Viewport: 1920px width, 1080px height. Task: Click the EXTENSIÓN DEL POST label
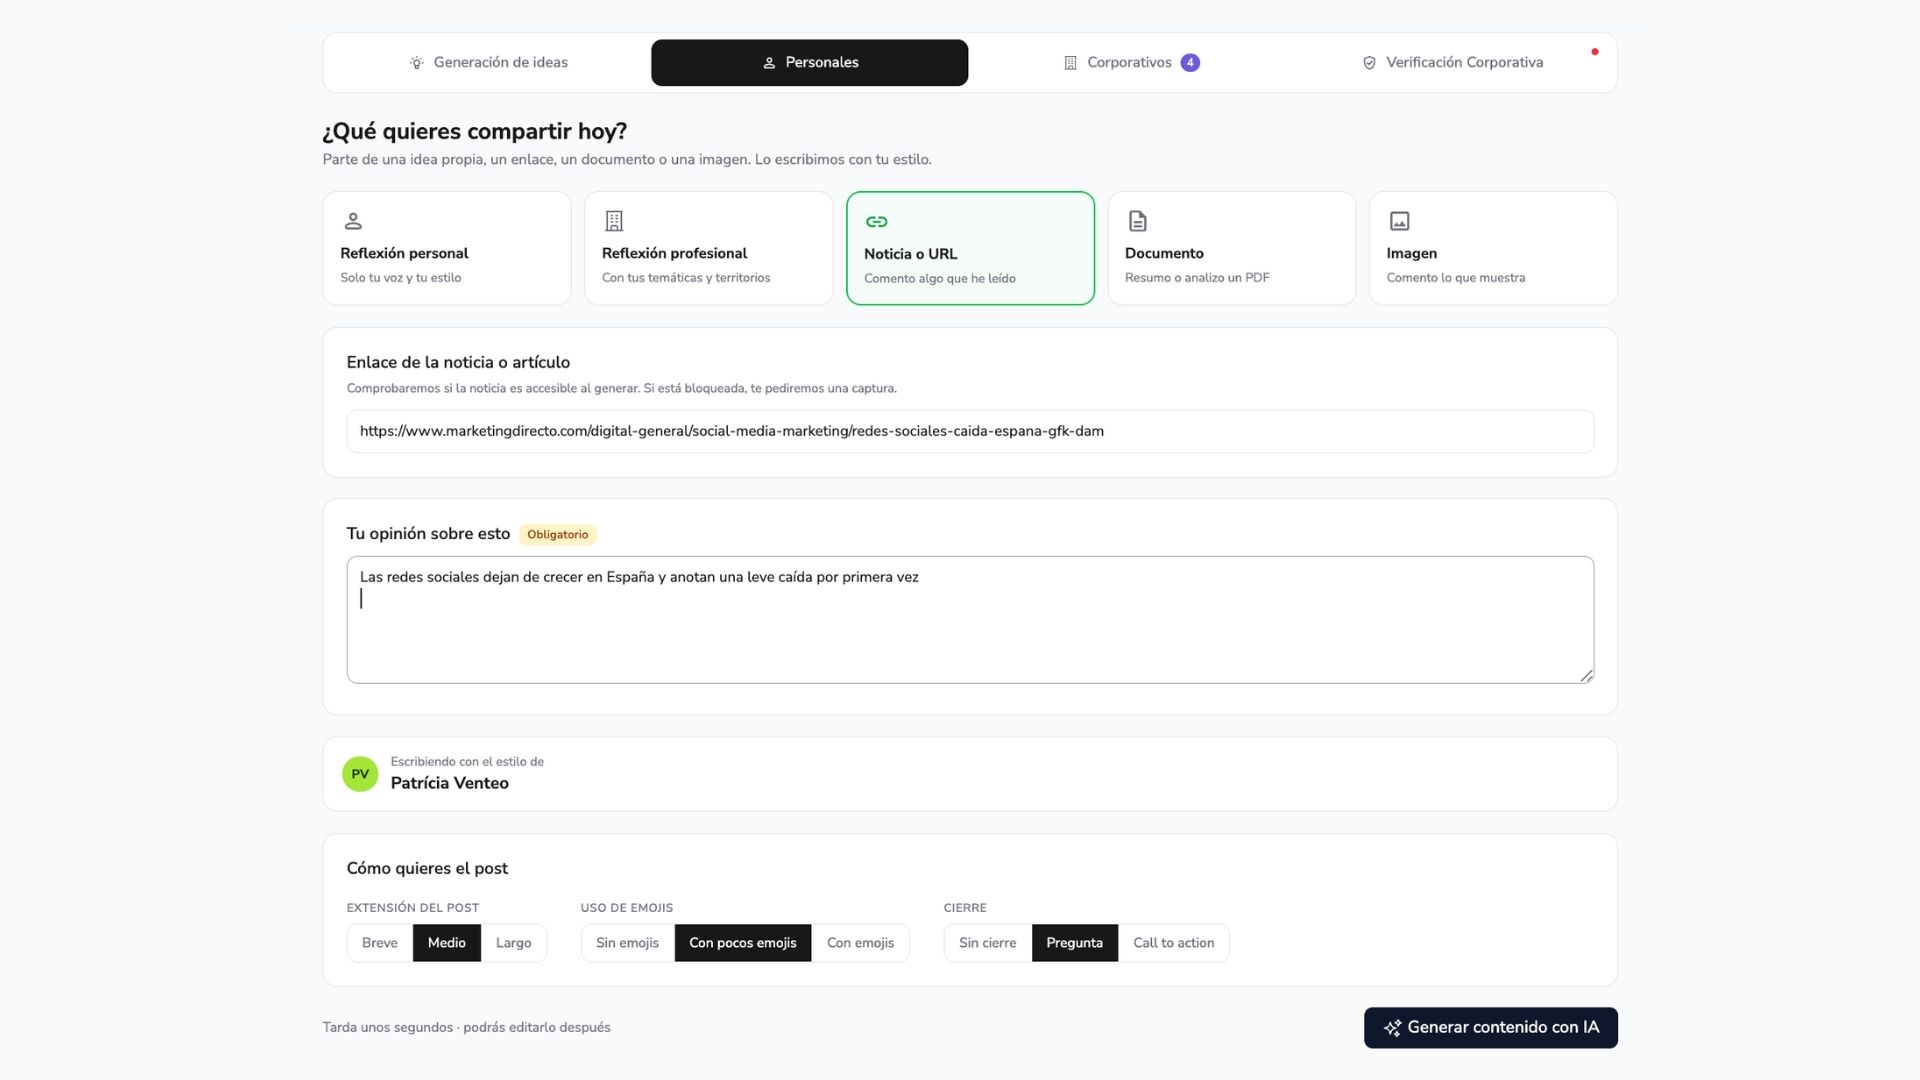click(413, 908)
